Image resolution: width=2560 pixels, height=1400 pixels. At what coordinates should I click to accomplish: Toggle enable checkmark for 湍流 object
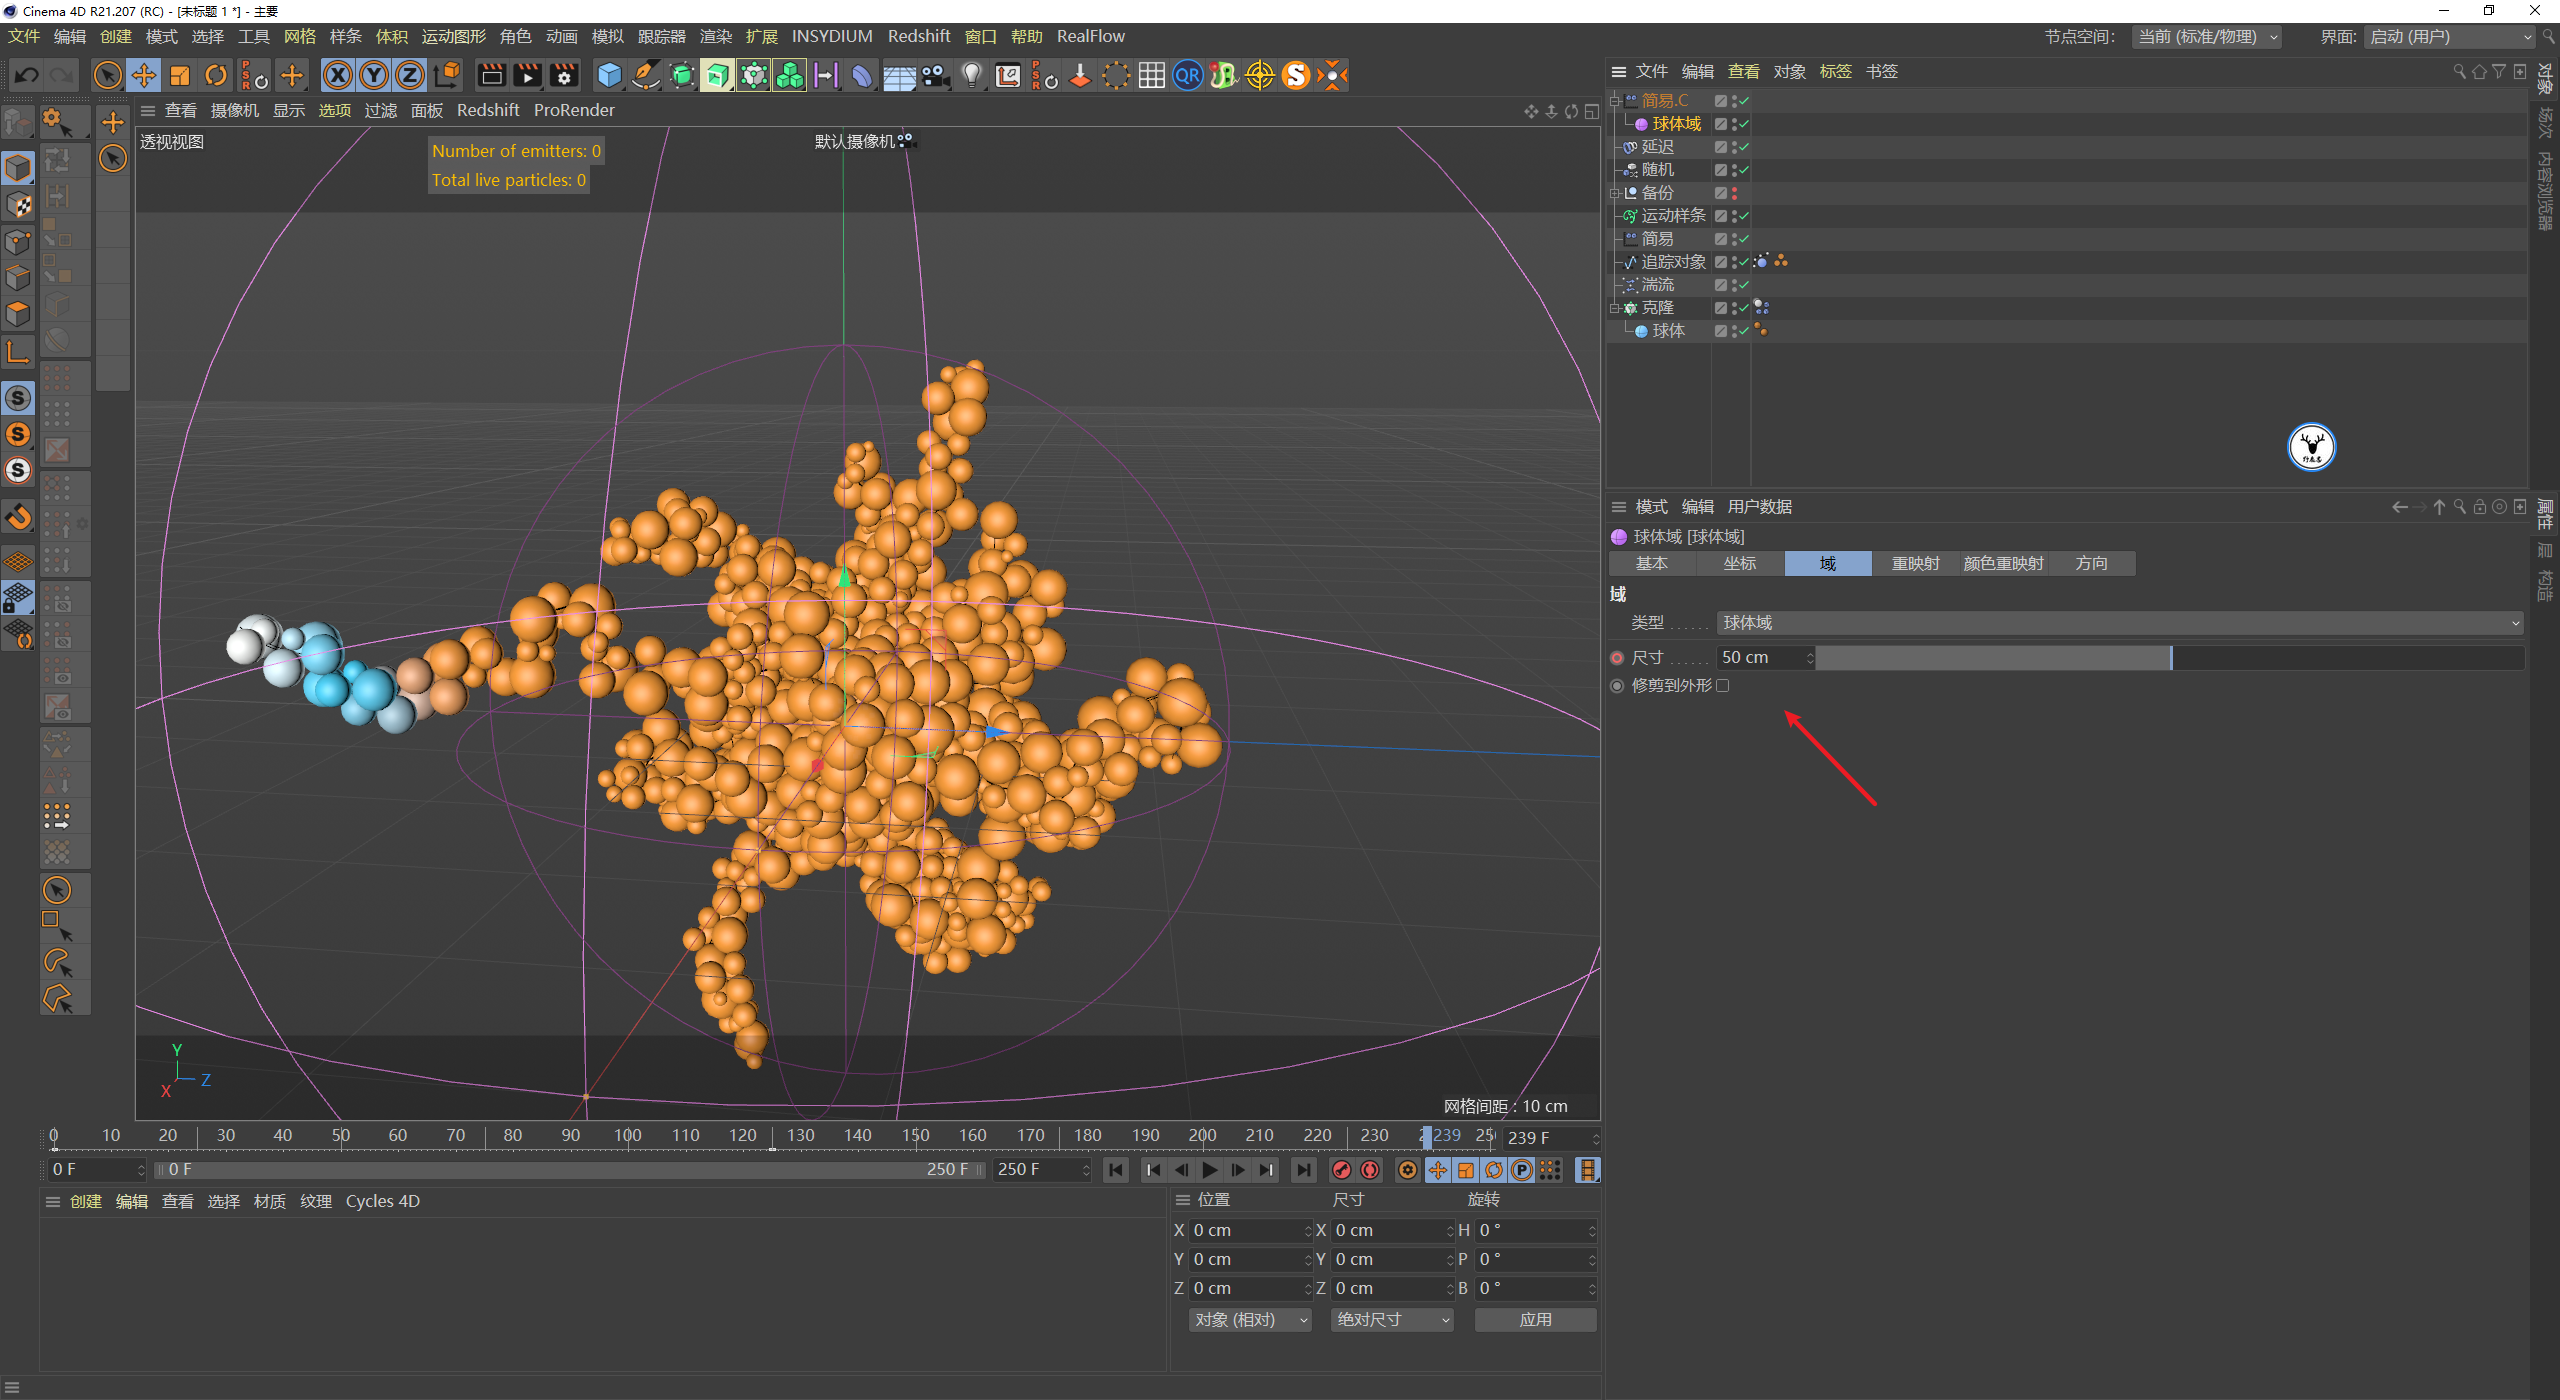(x=1743, y=285)
